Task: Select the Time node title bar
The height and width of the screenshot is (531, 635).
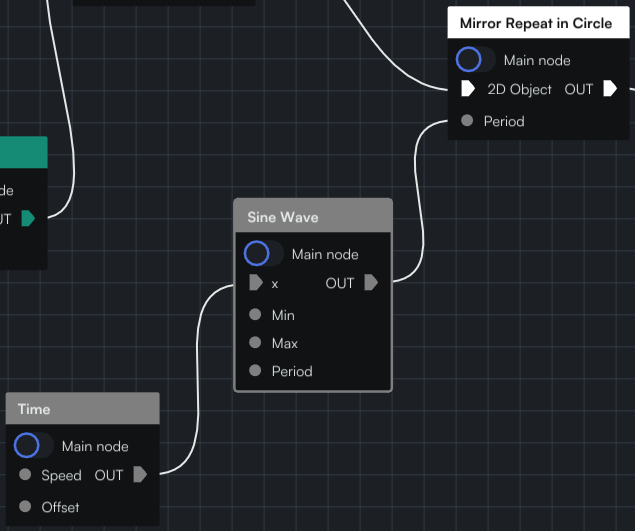Action: (83, 408)
